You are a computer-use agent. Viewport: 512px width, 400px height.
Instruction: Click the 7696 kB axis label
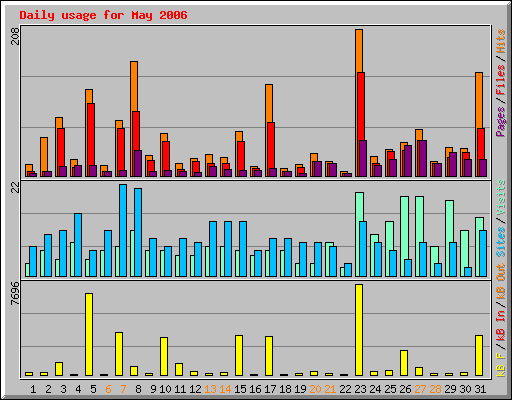[x=15, y=294]
